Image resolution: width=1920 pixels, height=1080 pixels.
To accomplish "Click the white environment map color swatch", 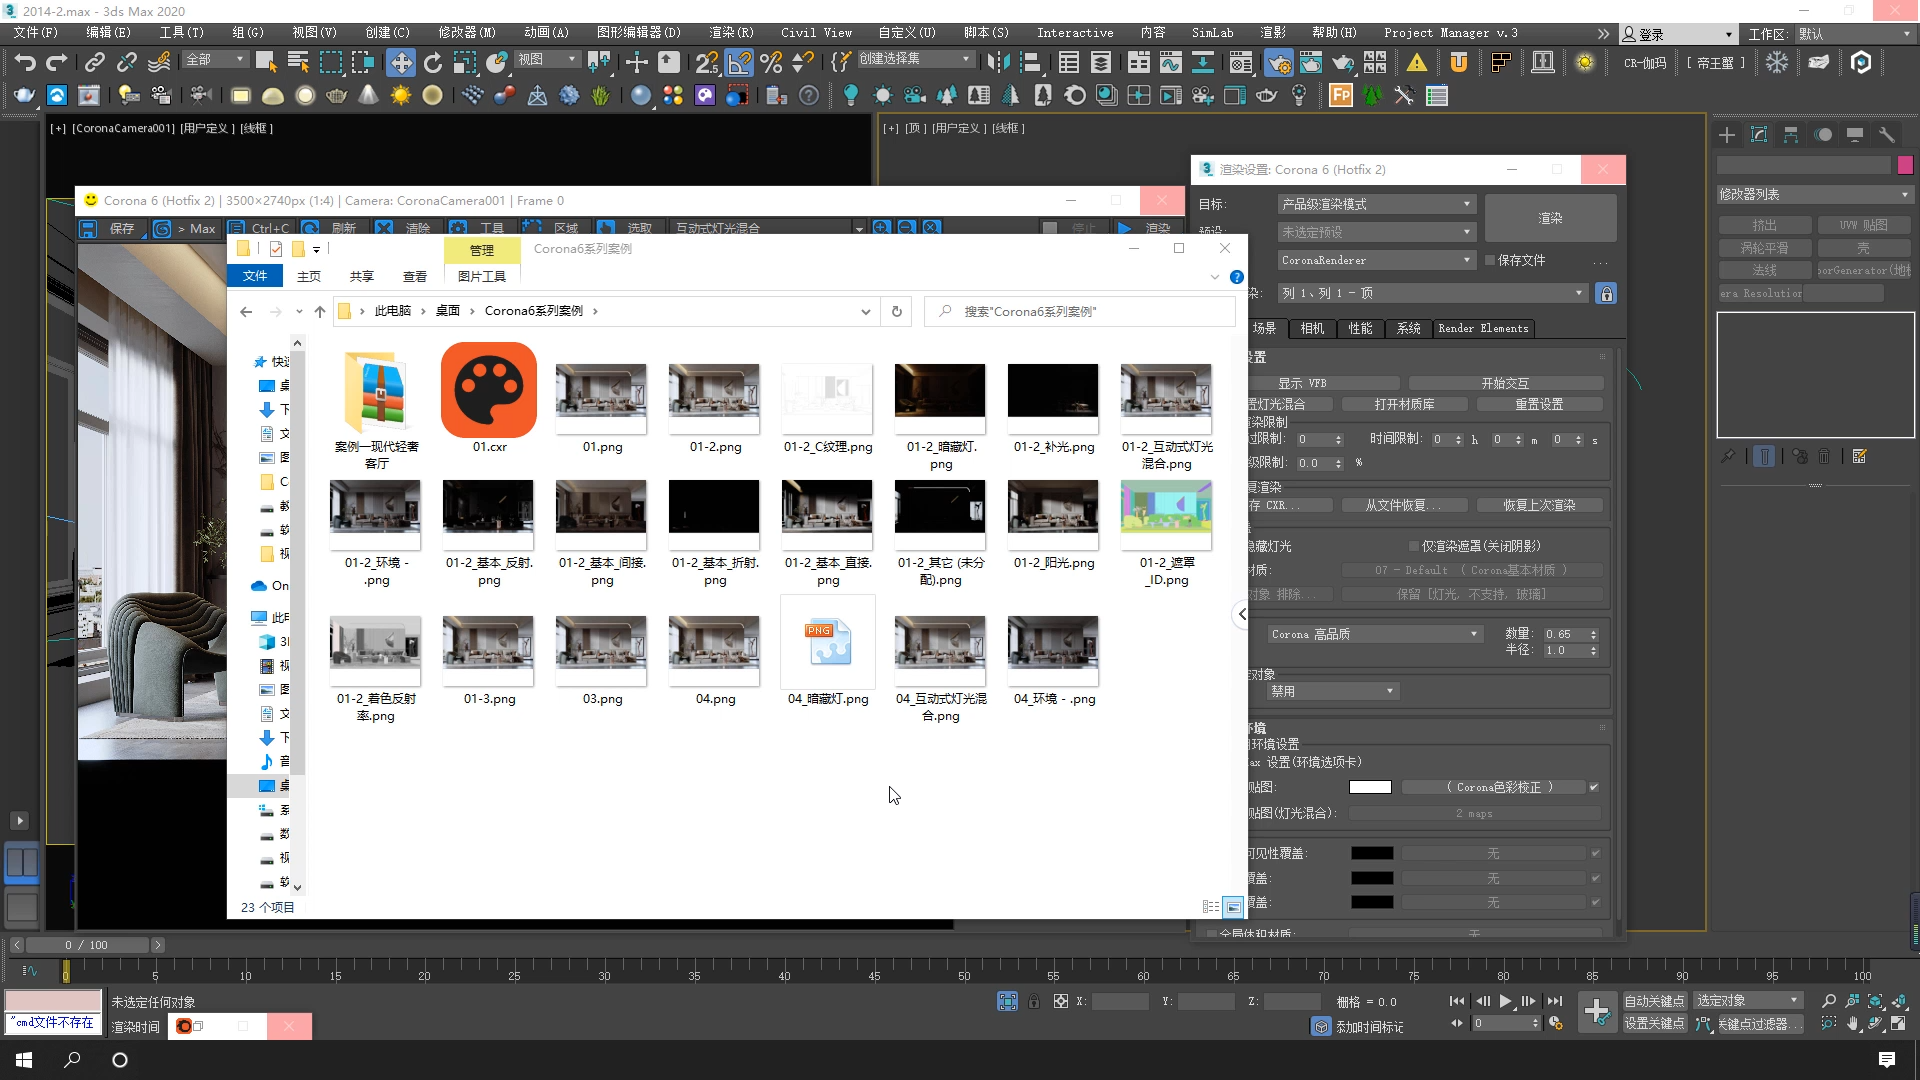I will click(x=1370, y=787).
